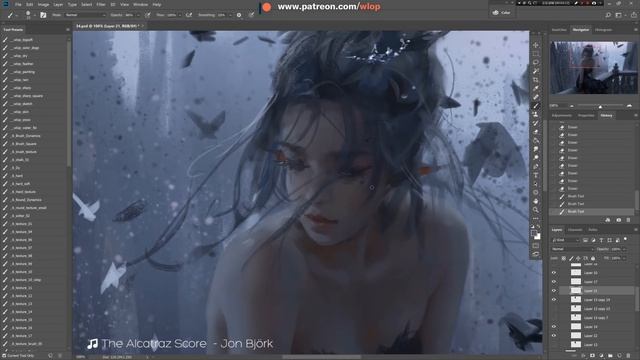Switch to the Channels tab
This screenshot has width=640, height=360.
click(x=575, y=230)
